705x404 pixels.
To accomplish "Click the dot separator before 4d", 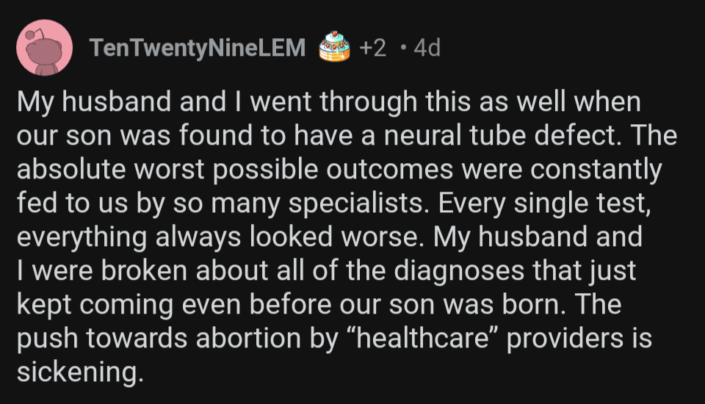I will pos(402,48).
